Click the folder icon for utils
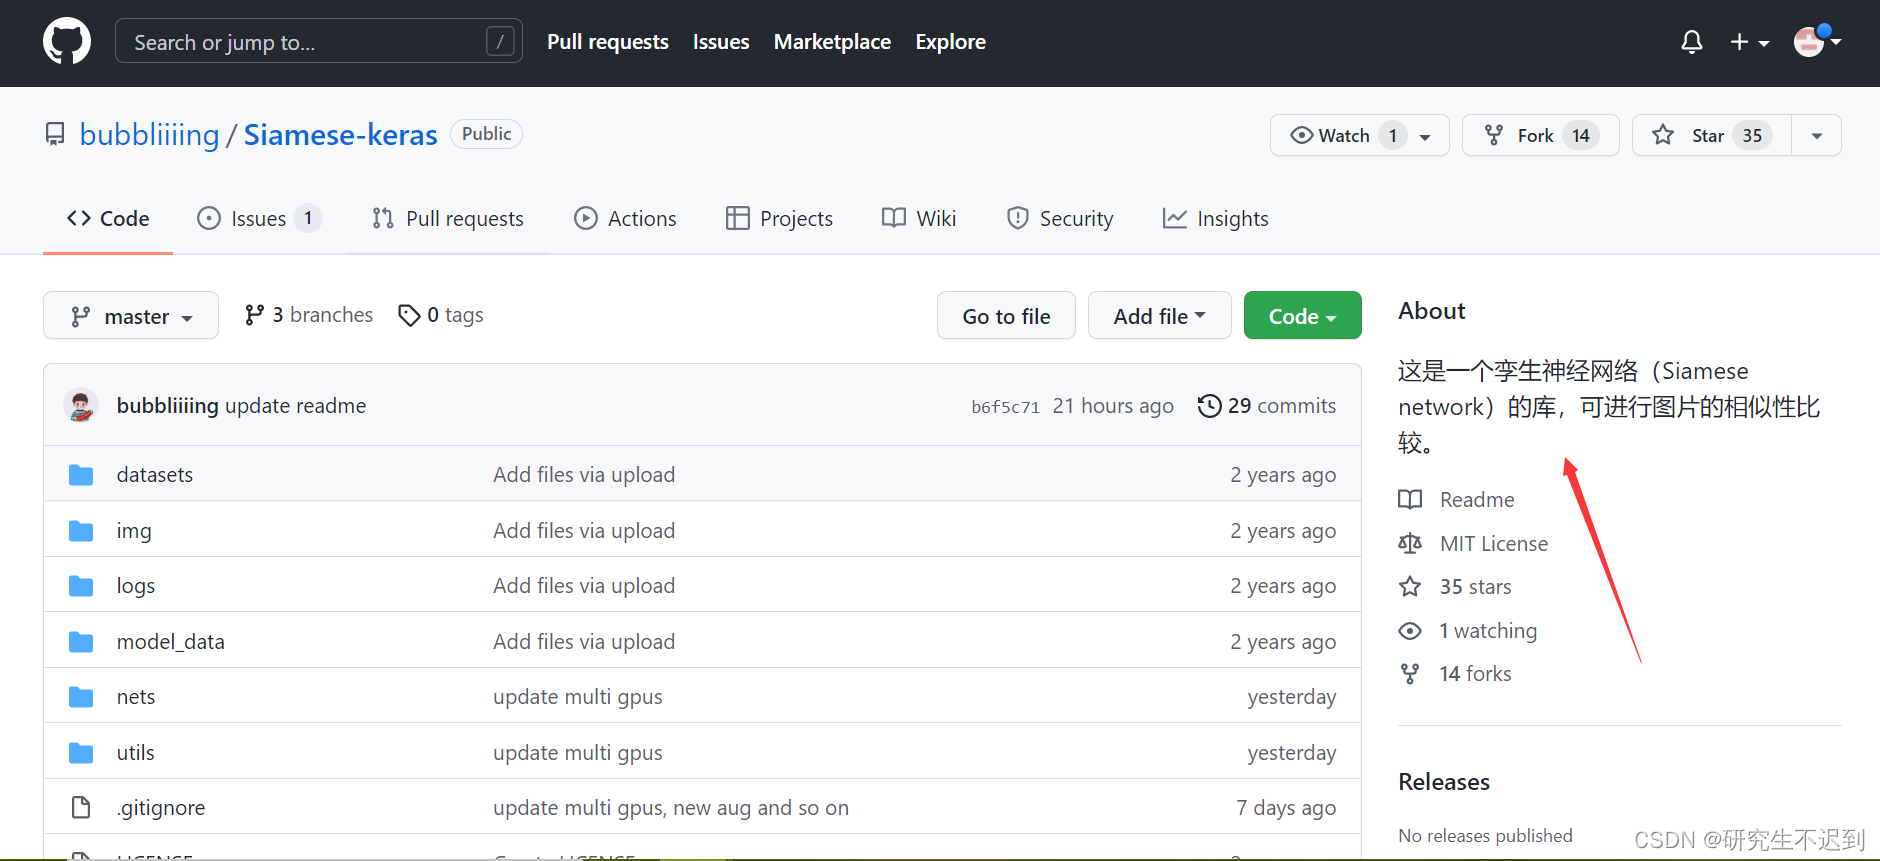Viewport: 1880px width, 861px height. [x=81, y=753]
